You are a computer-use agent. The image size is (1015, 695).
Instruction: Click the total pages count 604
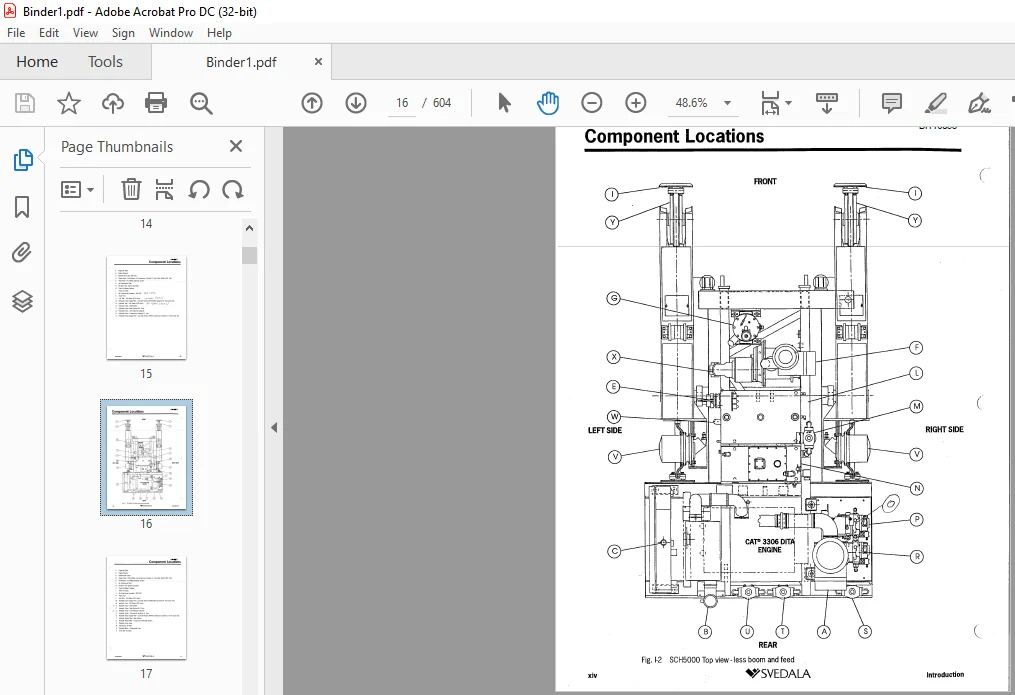(442, 103)
